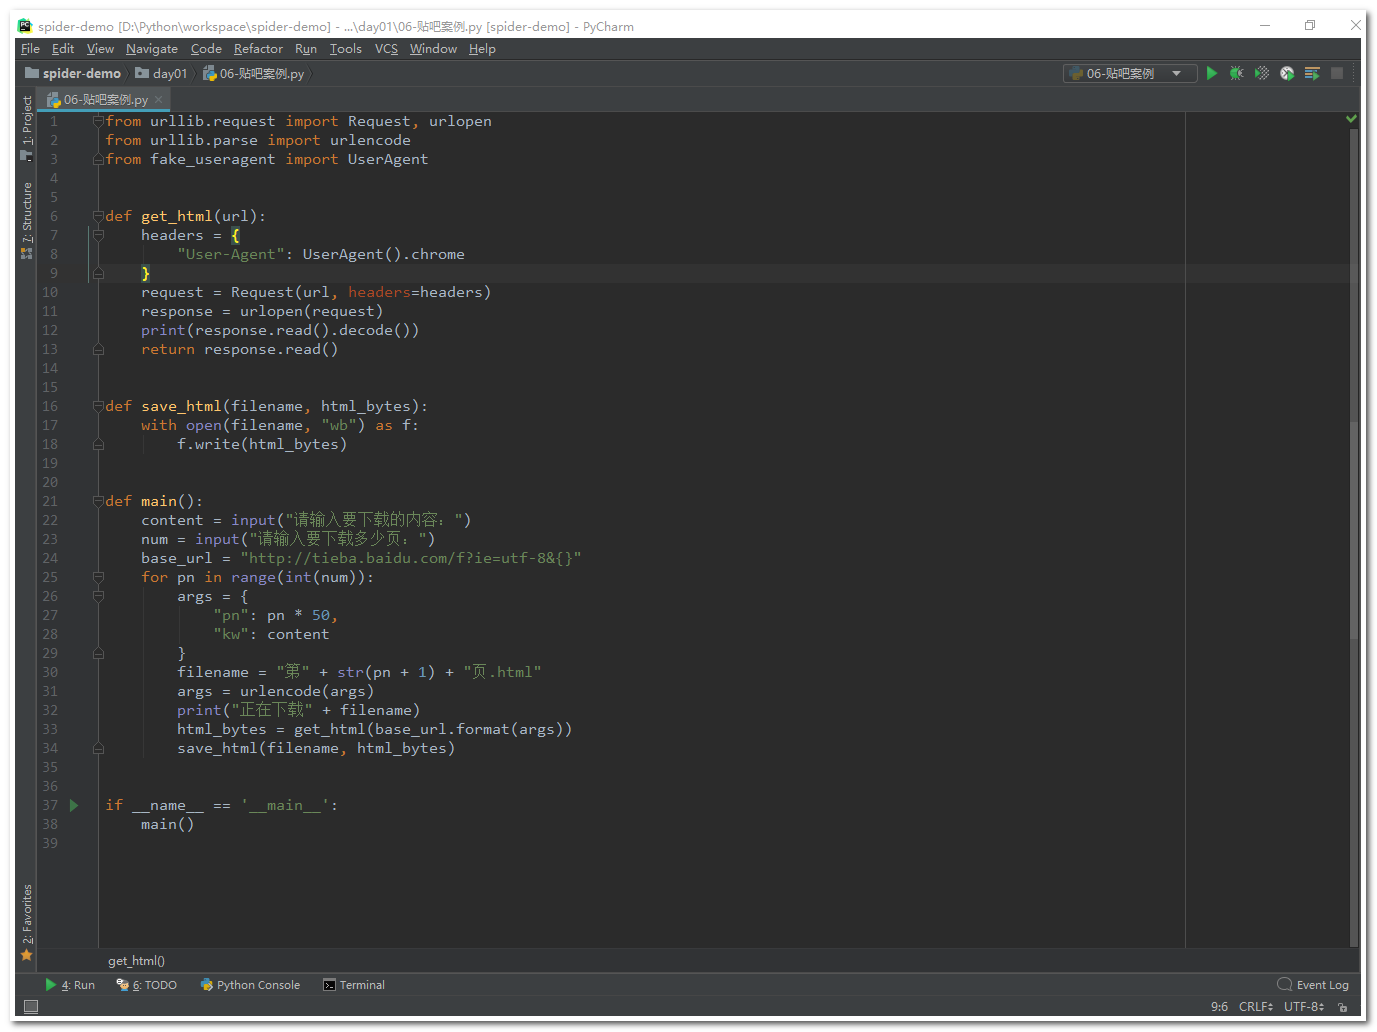
Task: Click the cursor position 9:6 indicator
Action: click(1219, 1007)
